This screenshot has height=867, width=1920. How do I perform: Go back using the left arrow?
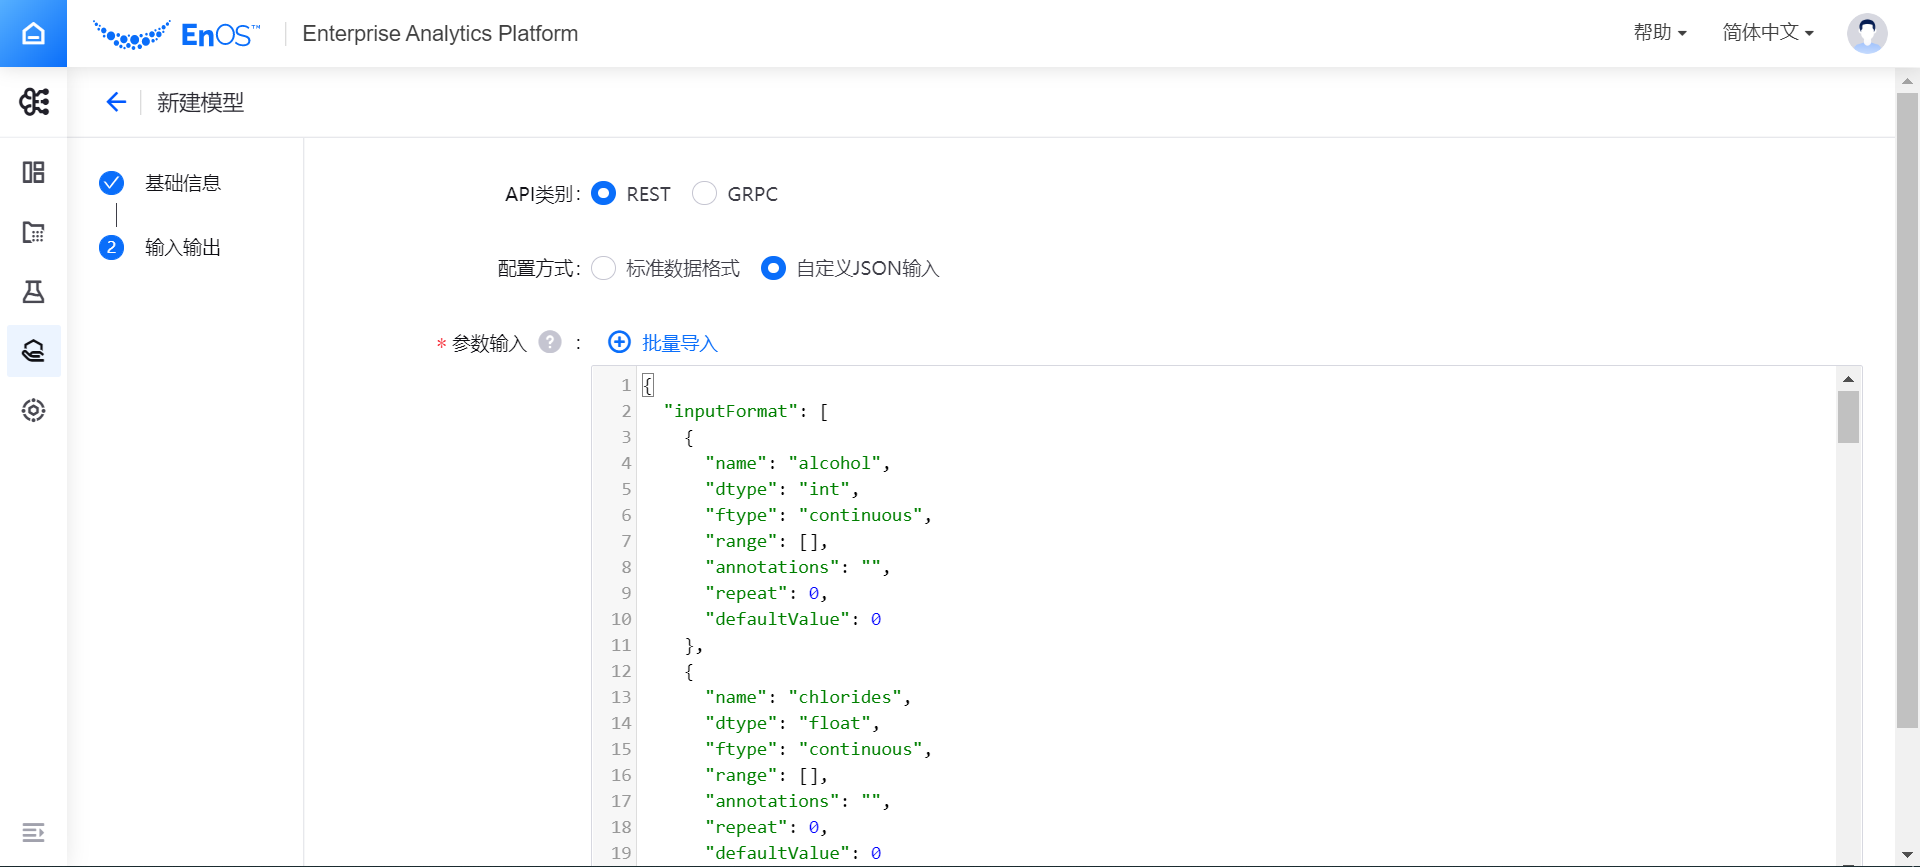[x=116, y=102]
